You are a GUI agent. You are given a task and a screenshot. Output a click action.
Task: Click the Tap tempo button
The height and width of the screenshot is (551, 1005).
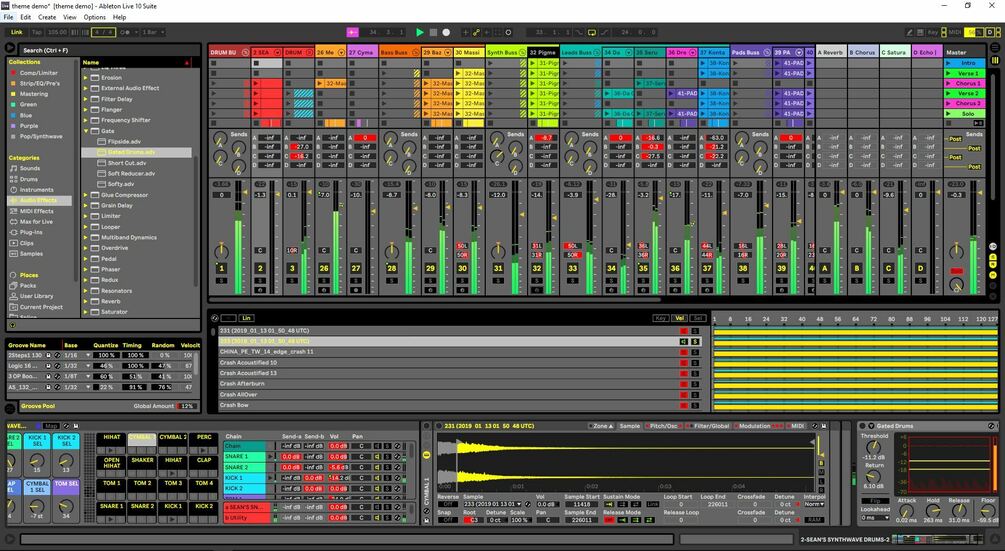(37, 32)
